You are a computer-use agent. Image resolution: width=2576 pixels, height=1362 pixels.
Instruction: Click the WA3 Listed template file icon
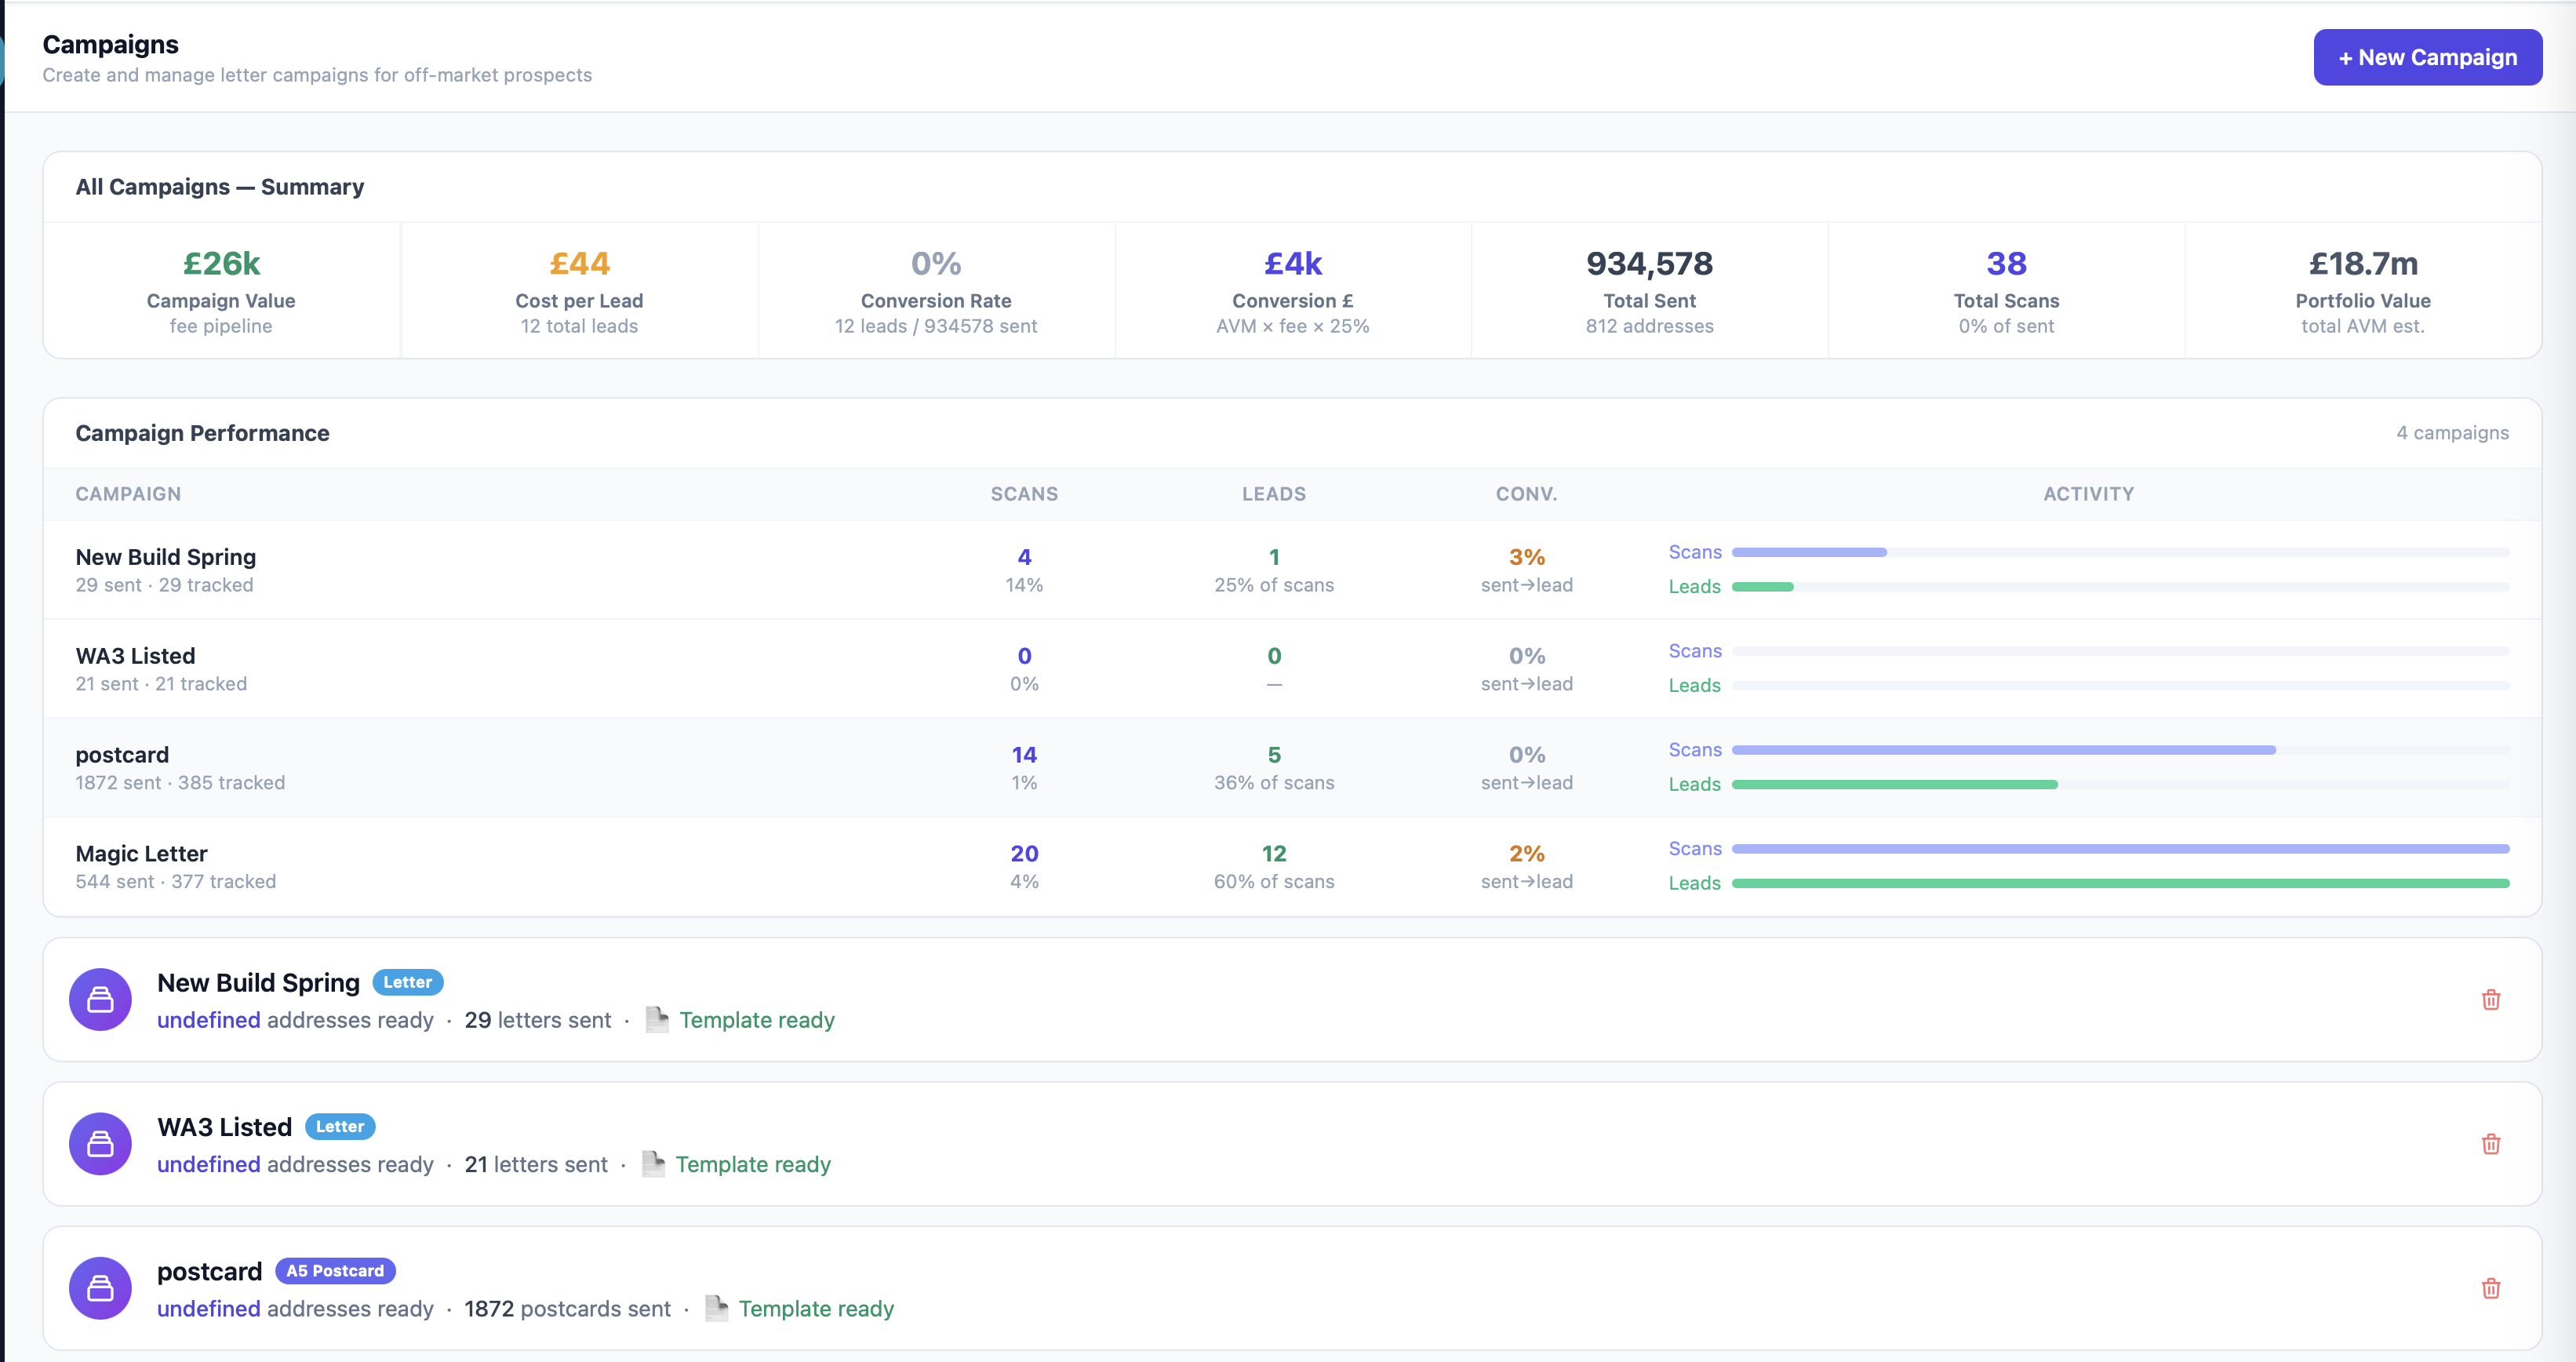pos(653,1163)
